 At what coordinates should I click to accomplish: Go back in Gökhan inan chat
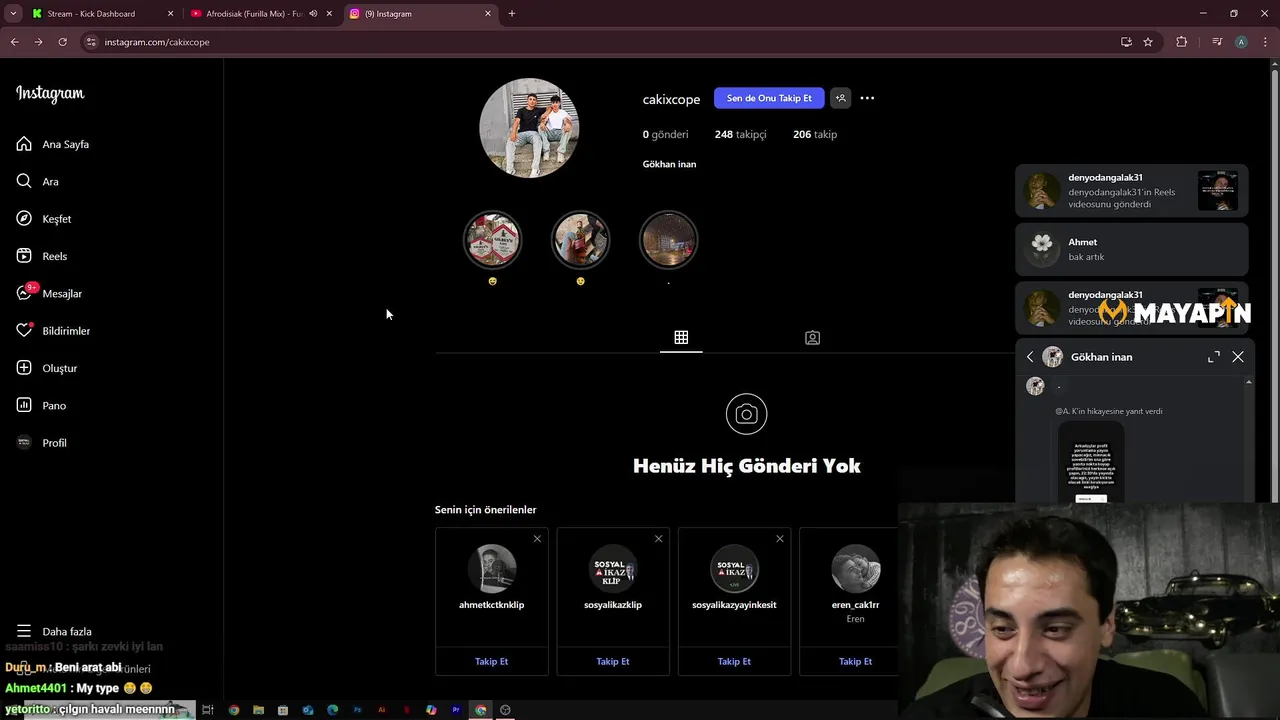coord(1030,357)
